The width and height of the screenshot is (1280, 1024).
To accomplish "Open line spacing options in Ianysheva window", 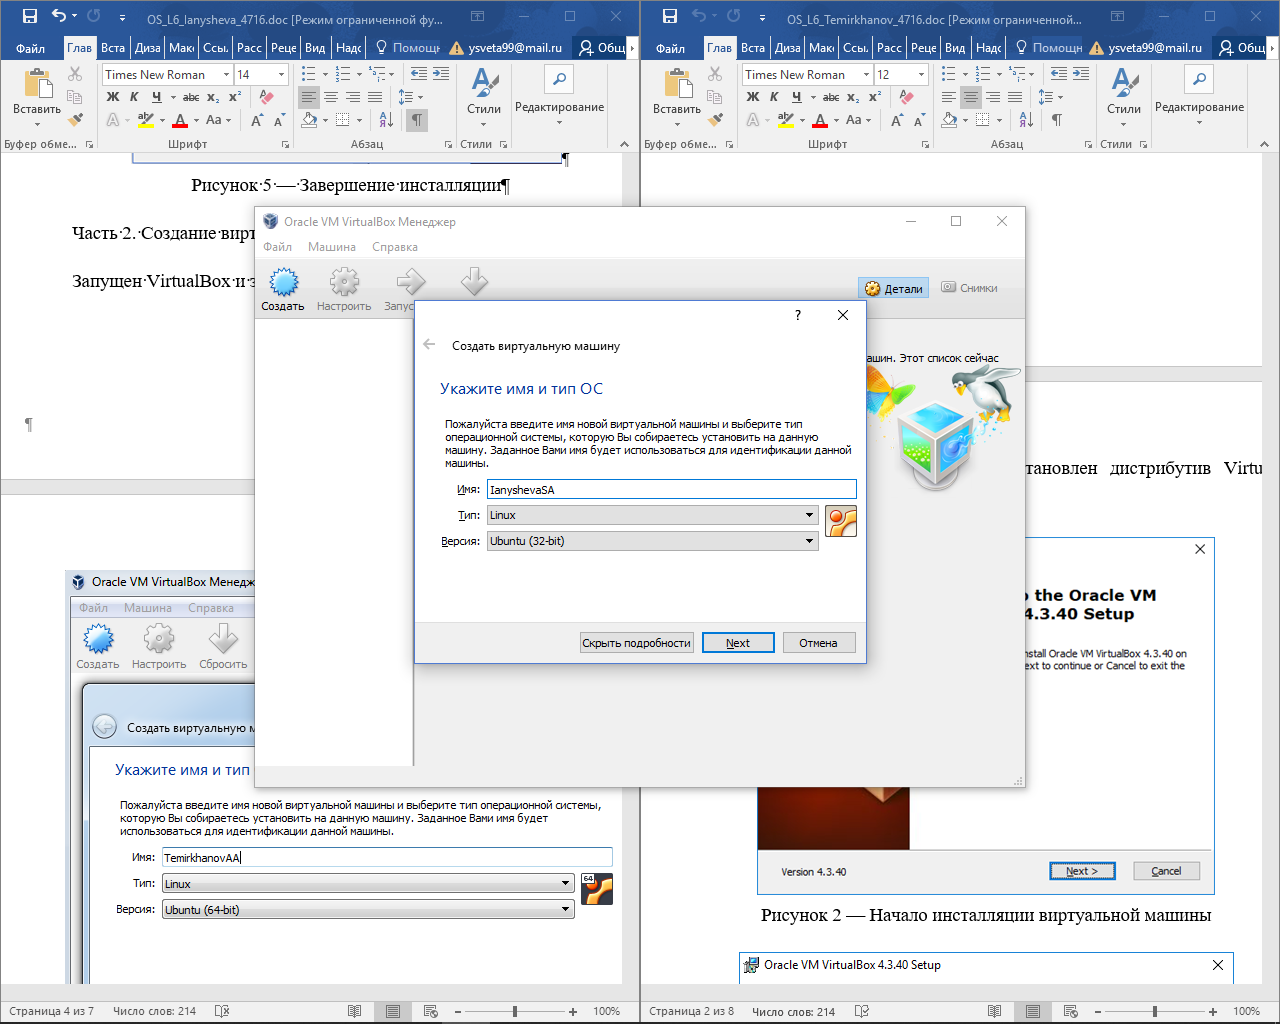I will tap(410, 97).
